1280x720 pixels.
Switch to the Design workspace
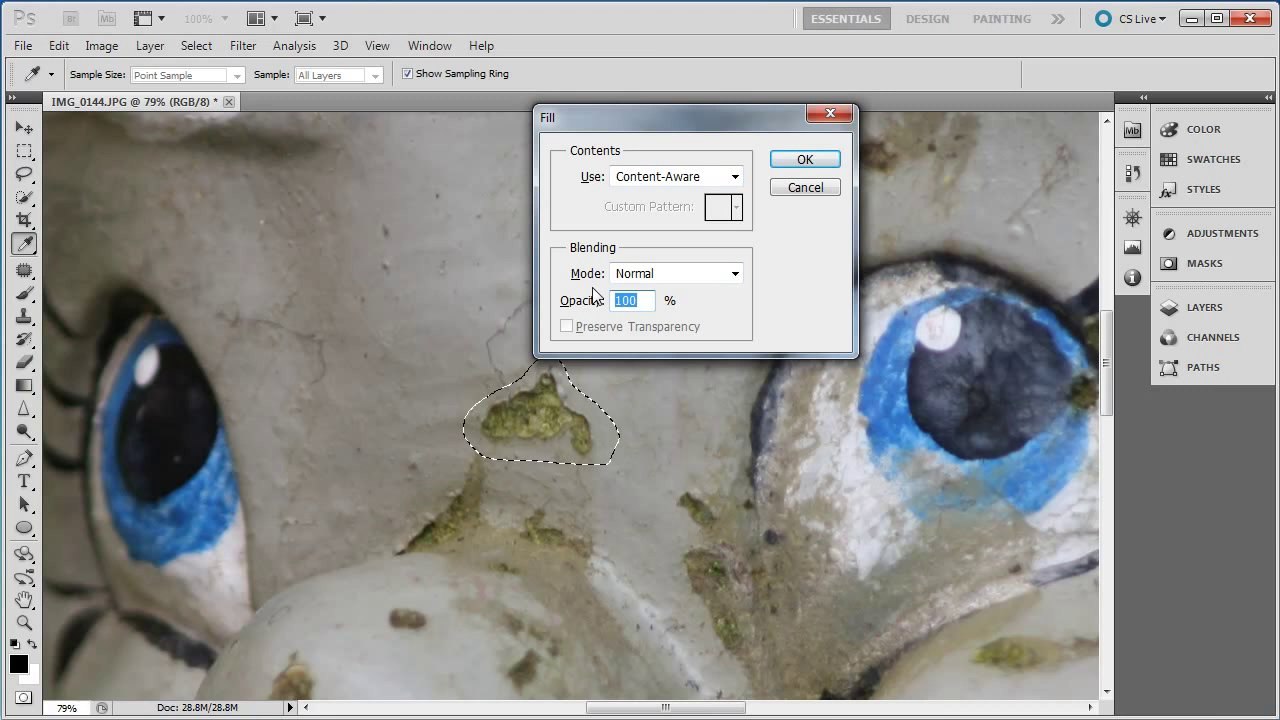point(928,18)
